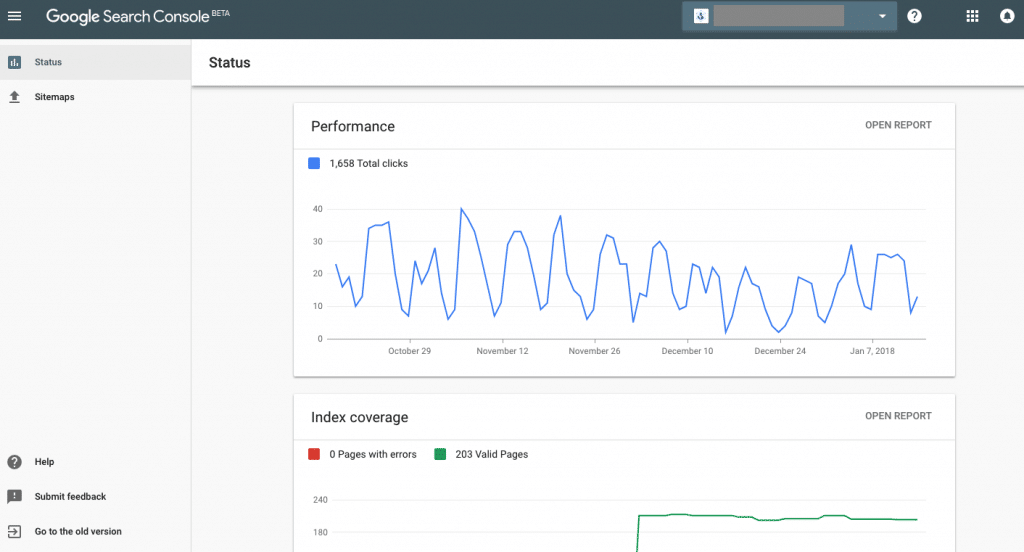Screen dimensions: 1024x552
Task: Click the Go to the old version link
Action: [x=78, y=531]
